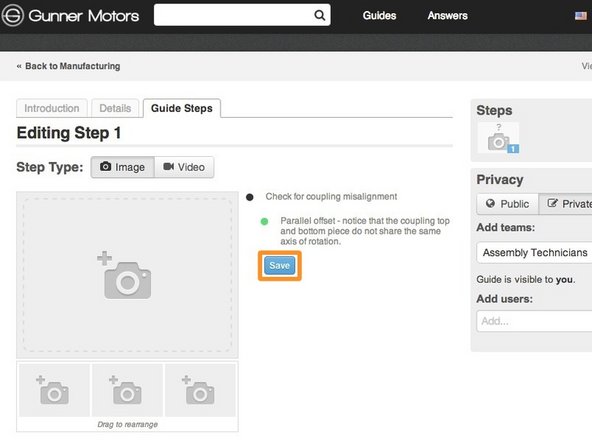592x444 pixels.
Task: Set privacy to Public
Action: tap(507, 204)
